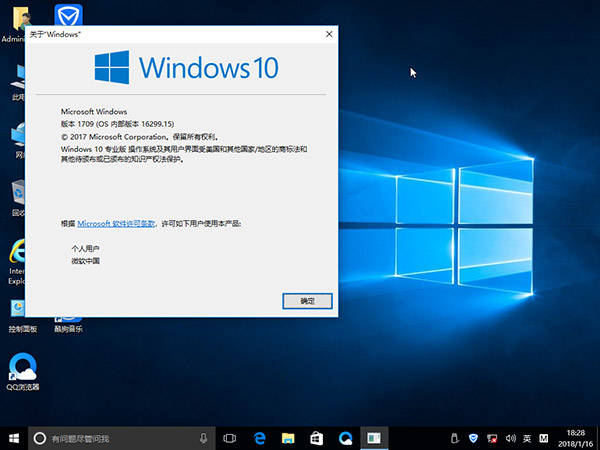Select the QQ浏览器 desktop shortcut
The width and height of the screenshot is (600, 450).
coord(23,372)
